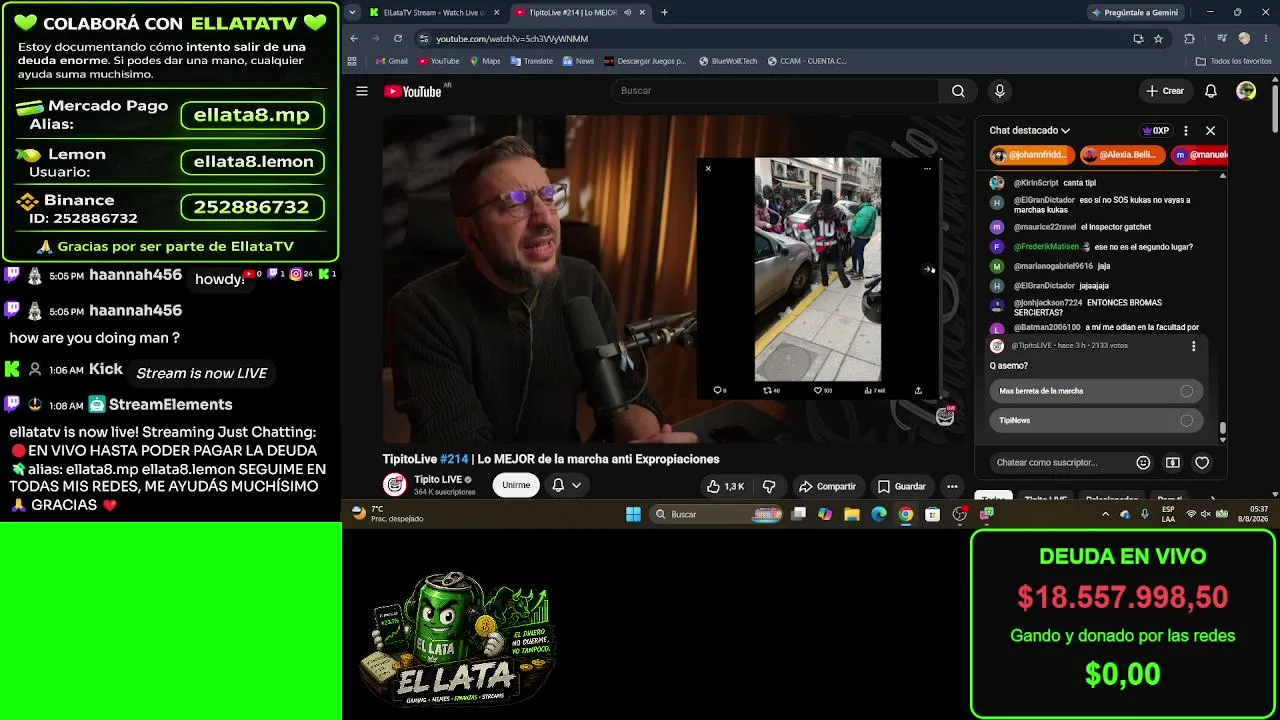
Task: Send a Super Chat with dollar icon
Action: [x=1173, y=463]
